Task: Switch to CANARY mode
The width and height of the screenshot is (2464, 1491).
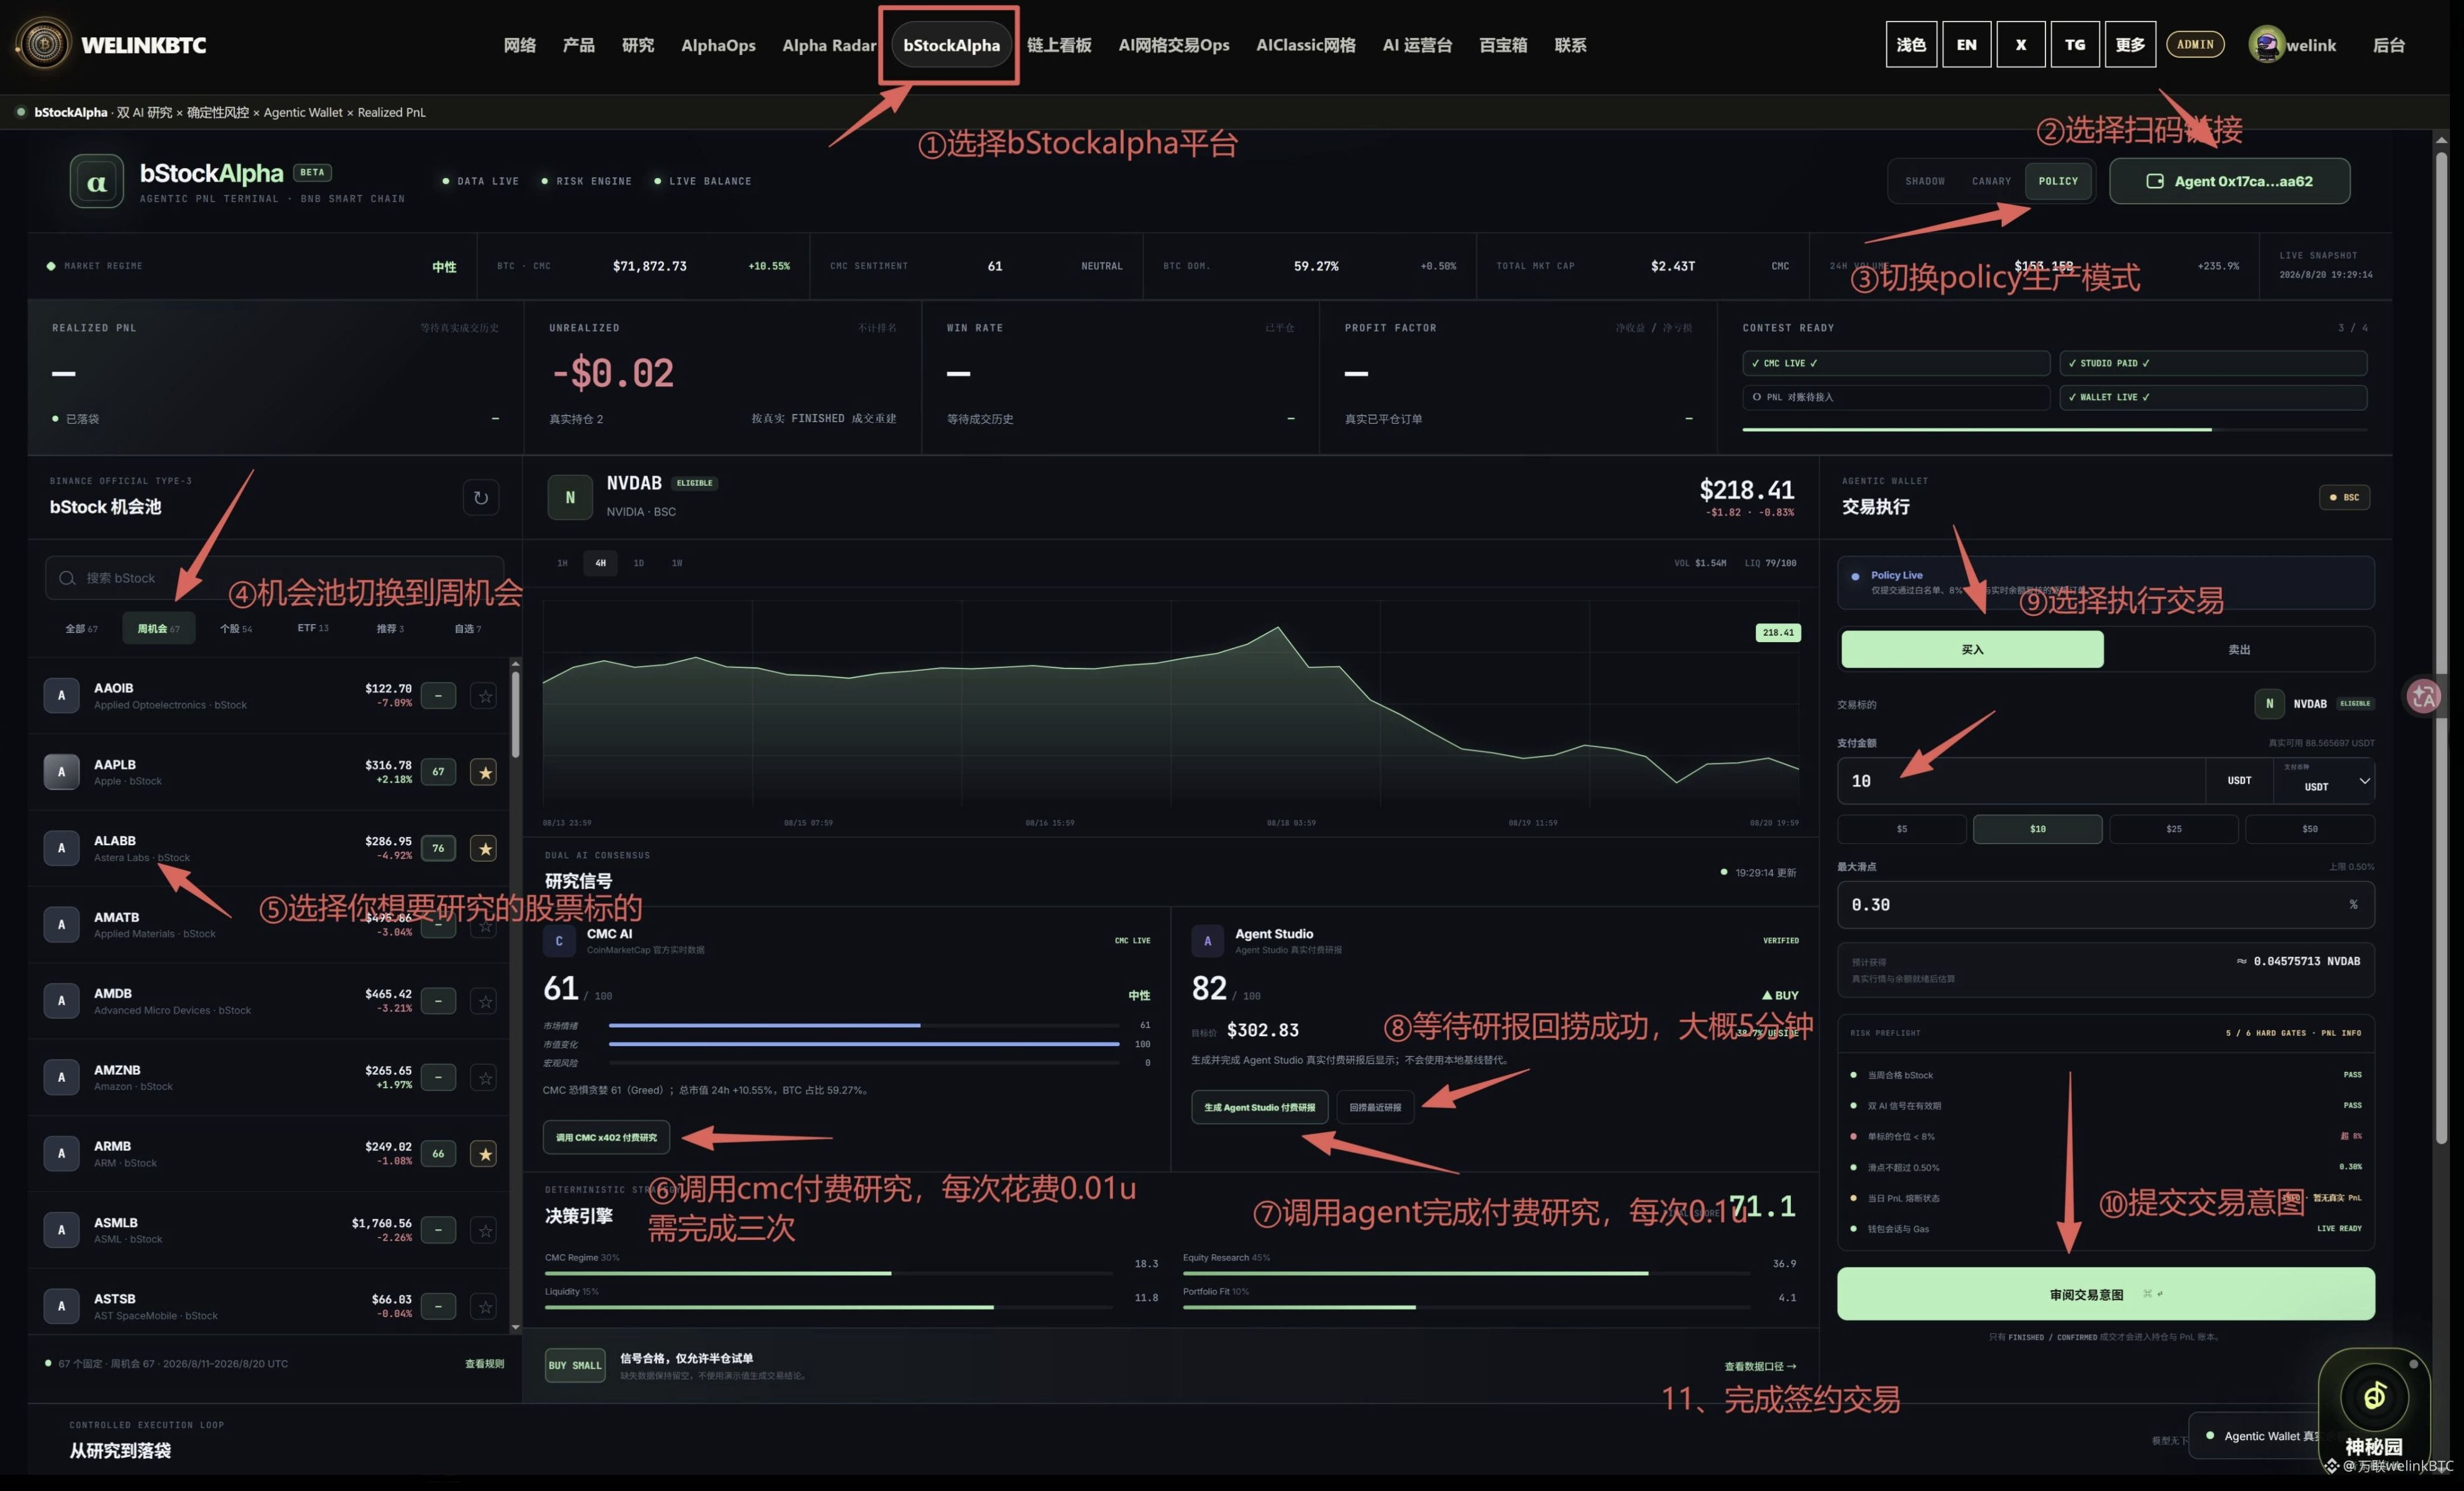Action: pos(1991,181)
